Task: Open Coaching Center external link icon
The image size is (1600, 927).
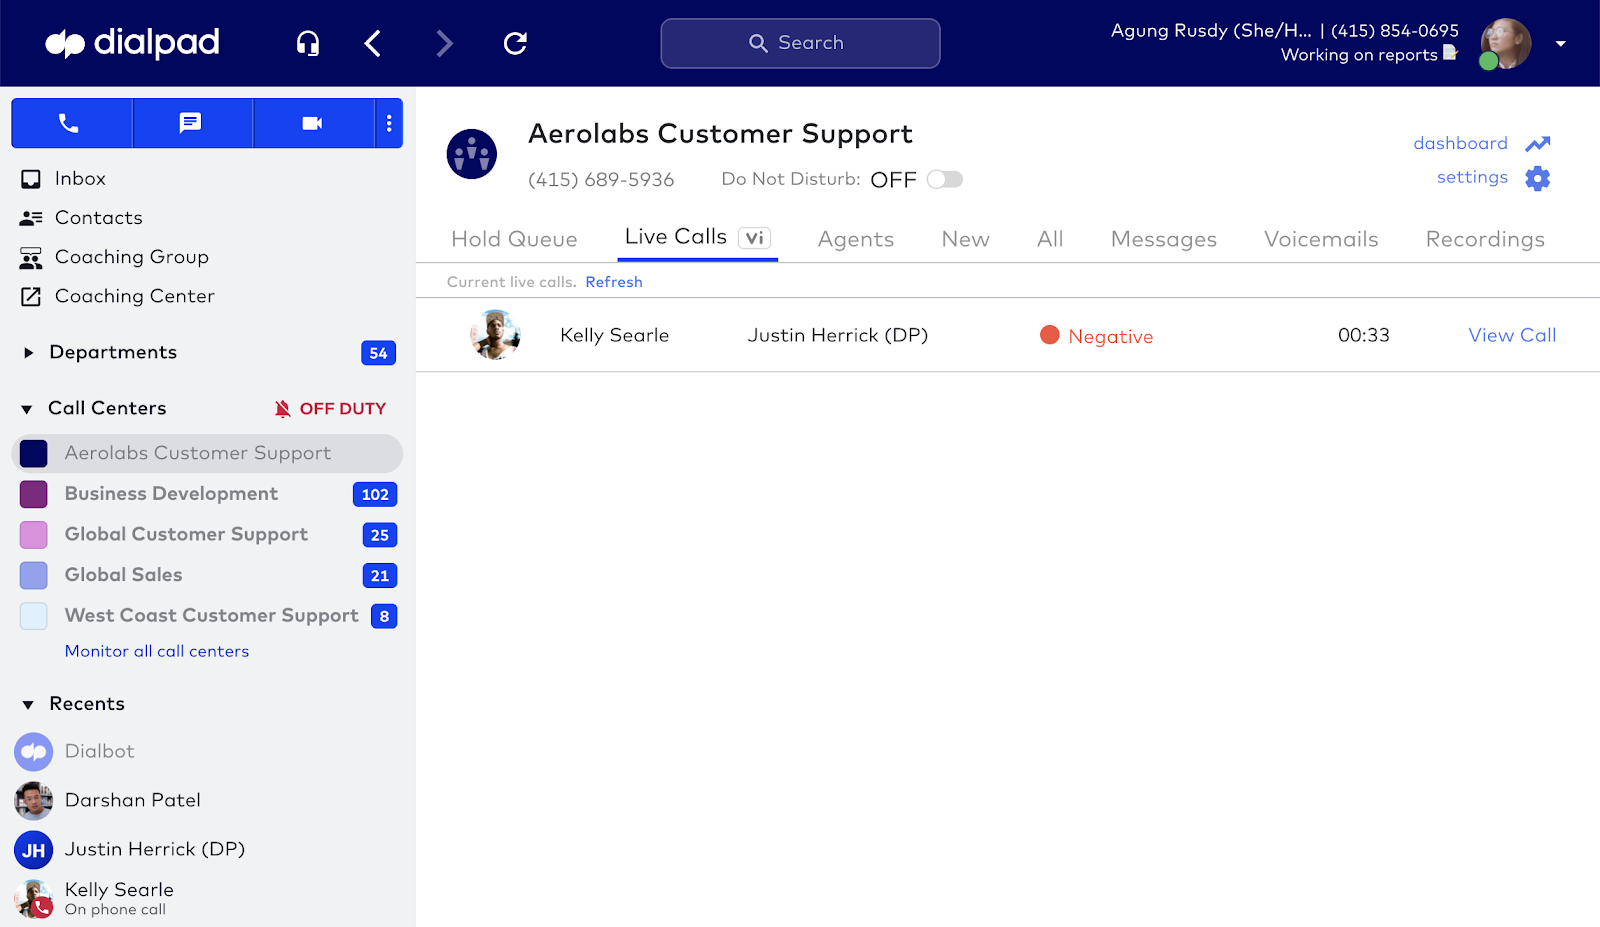Action: click(31, 297)
